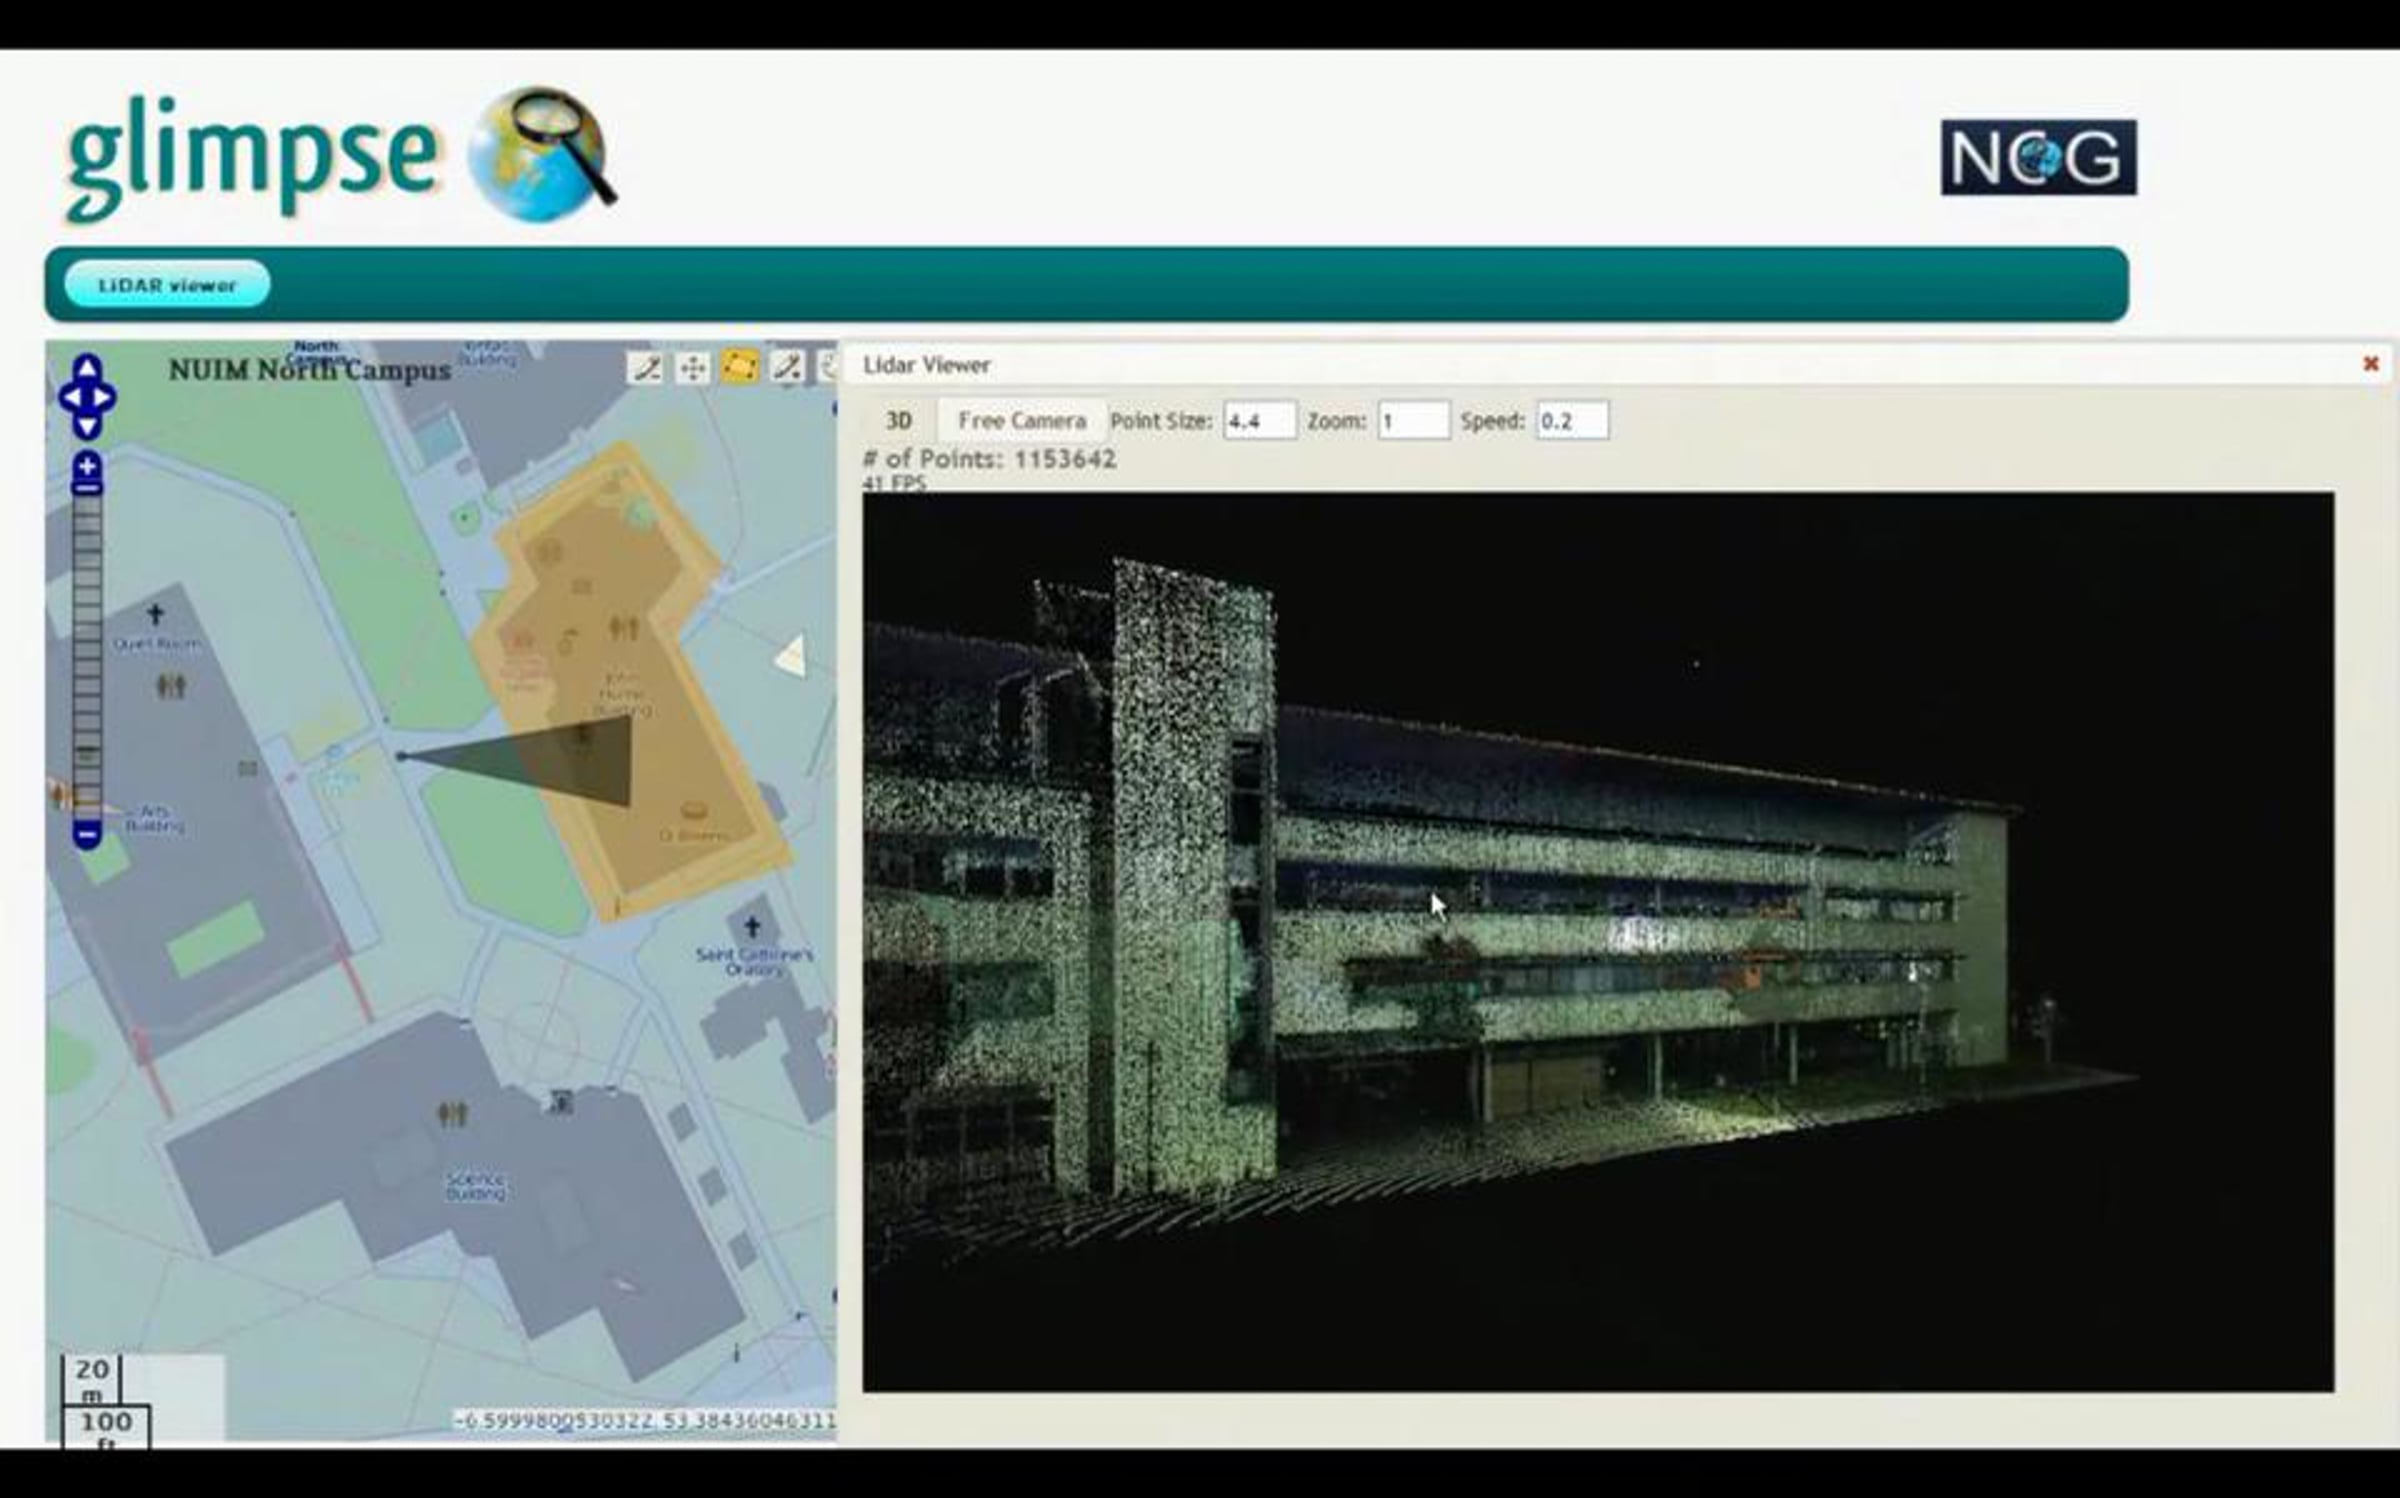This screenshot has height=1498, width=2400.
Task: Open the LiDAR viewer tab
Action: coord(167,285)
